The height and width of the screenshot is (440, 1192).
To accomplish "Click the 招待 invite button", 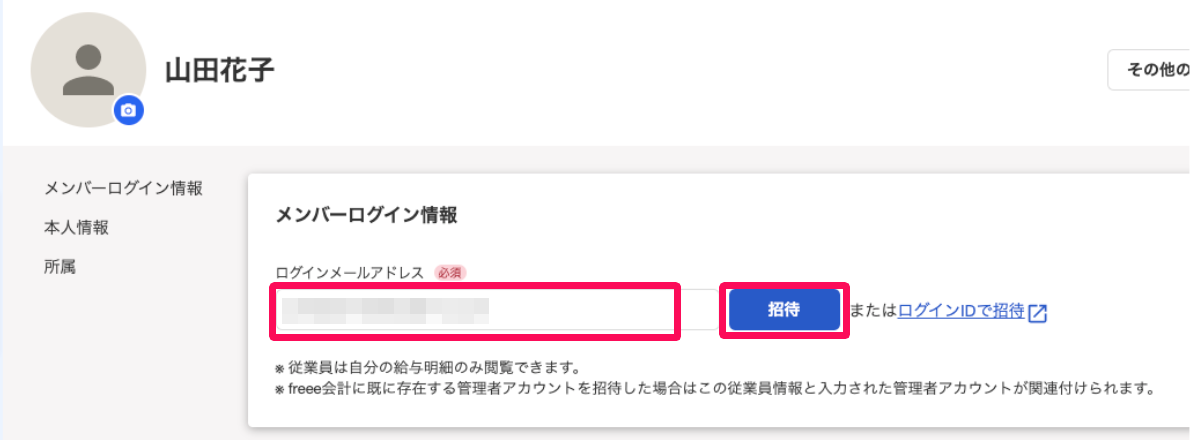I will [x=784, y=309].
